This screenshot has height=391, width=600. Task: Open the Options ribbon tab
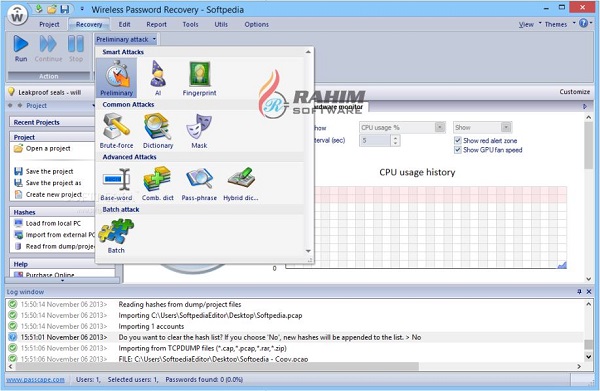pos(256,24)
